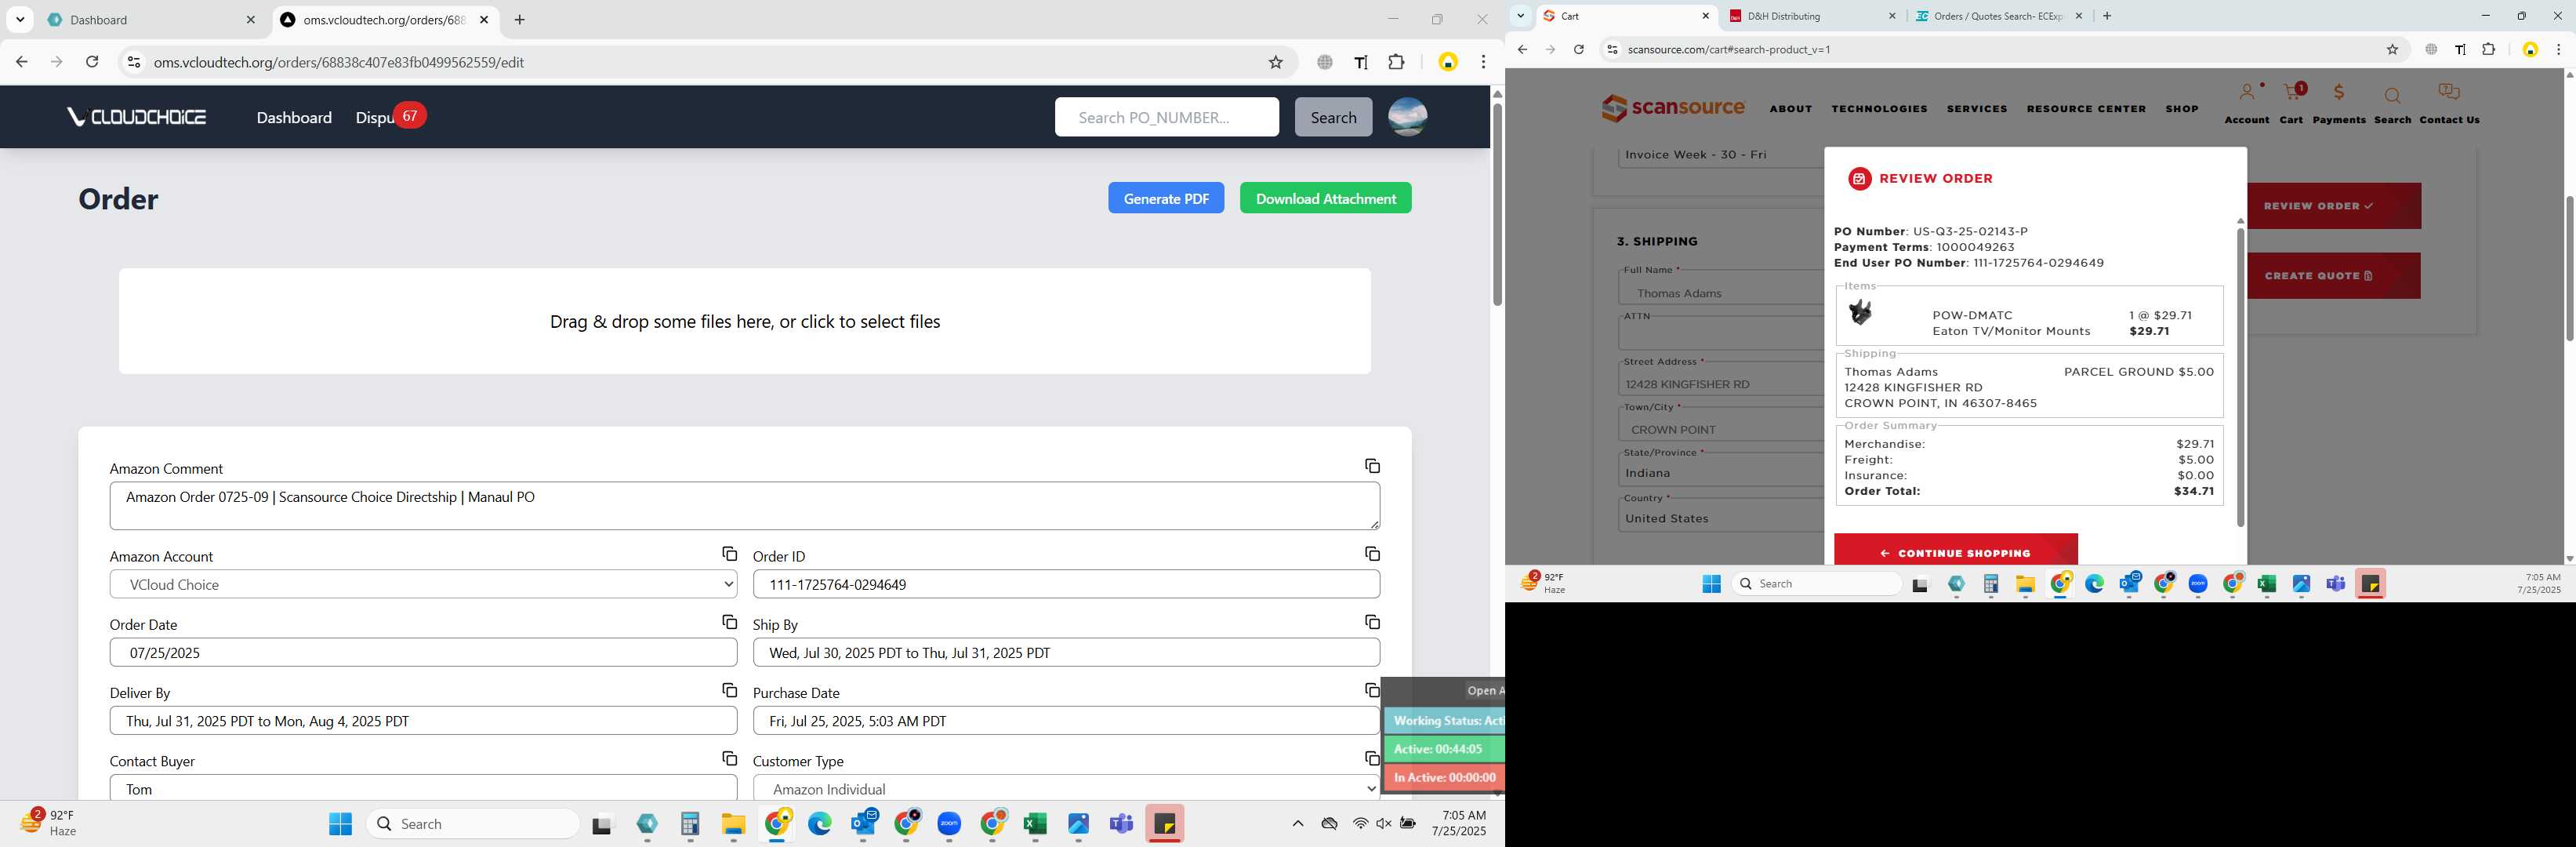Image resolution: width=2576 pixels, height=847 pixels.
Task: Click the Generate PDF button
Action: tap(1166, 198)
